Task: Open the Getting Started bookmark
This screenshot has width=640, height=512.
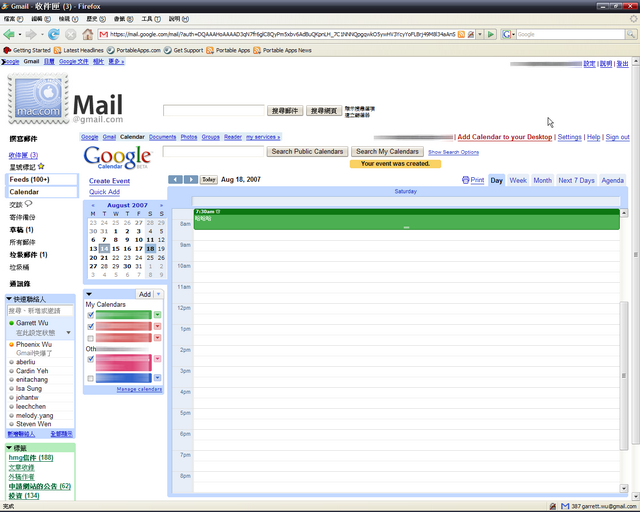Action: click(27, 50)
